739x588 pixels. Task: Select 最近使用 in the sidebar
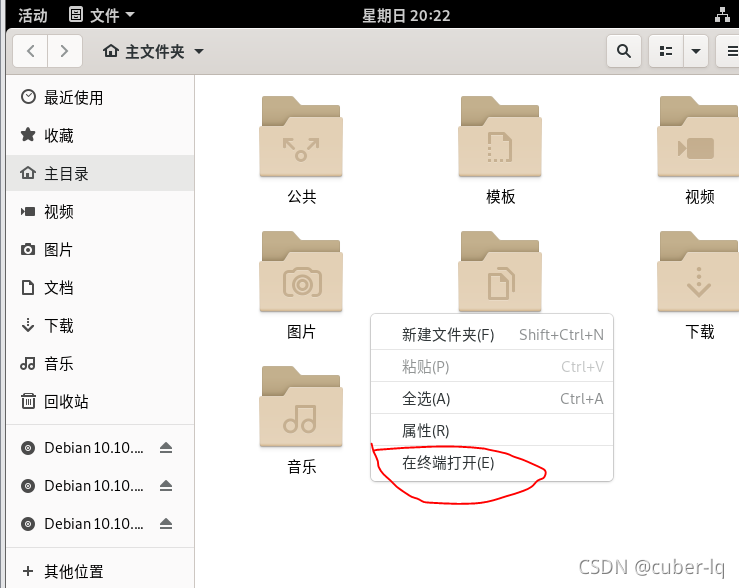[100, 98]
